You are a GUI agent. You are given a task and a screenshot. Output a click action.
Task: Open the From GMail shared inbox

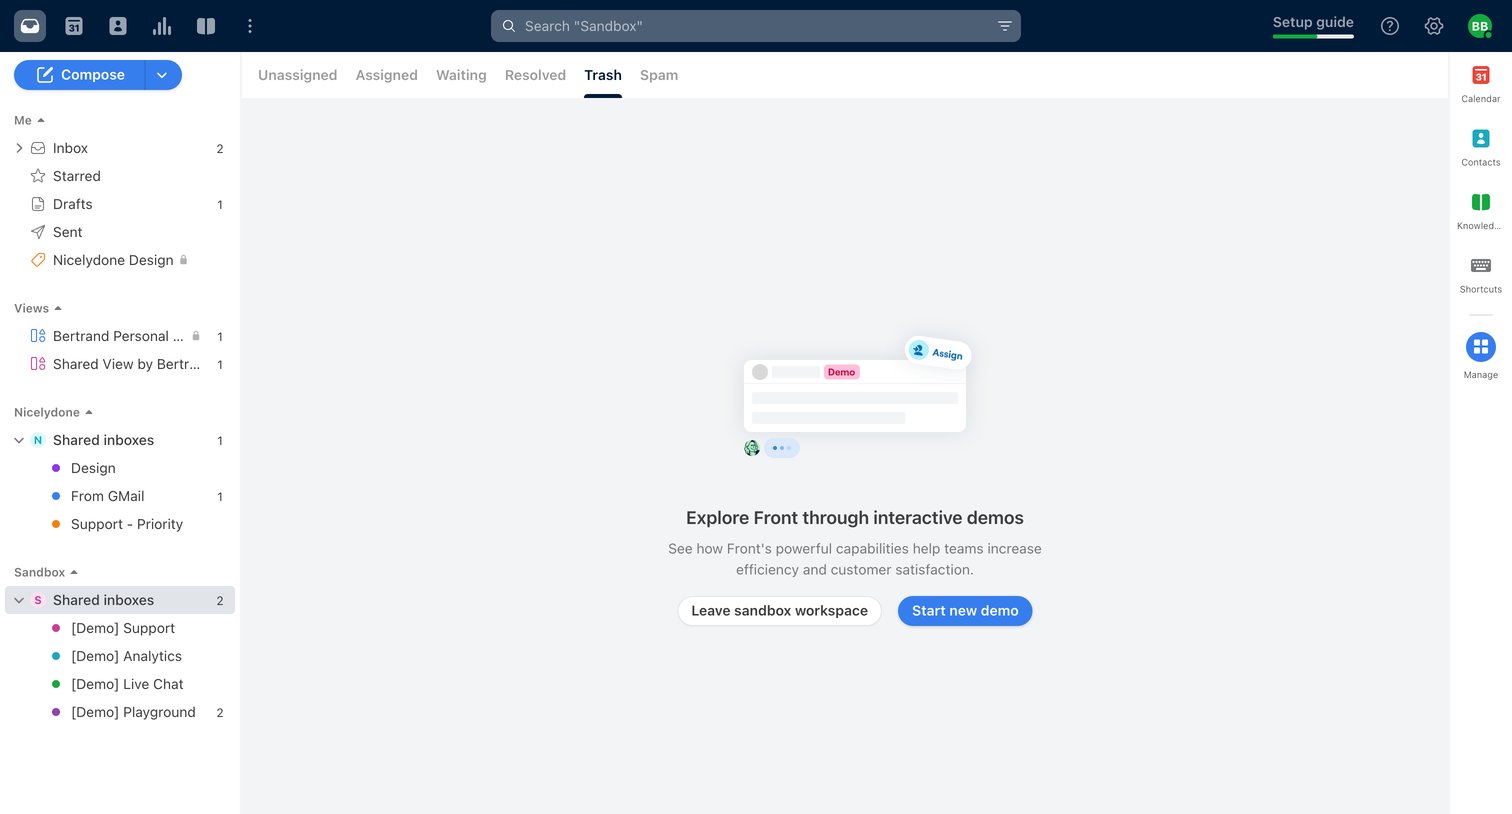click(120, 496)
